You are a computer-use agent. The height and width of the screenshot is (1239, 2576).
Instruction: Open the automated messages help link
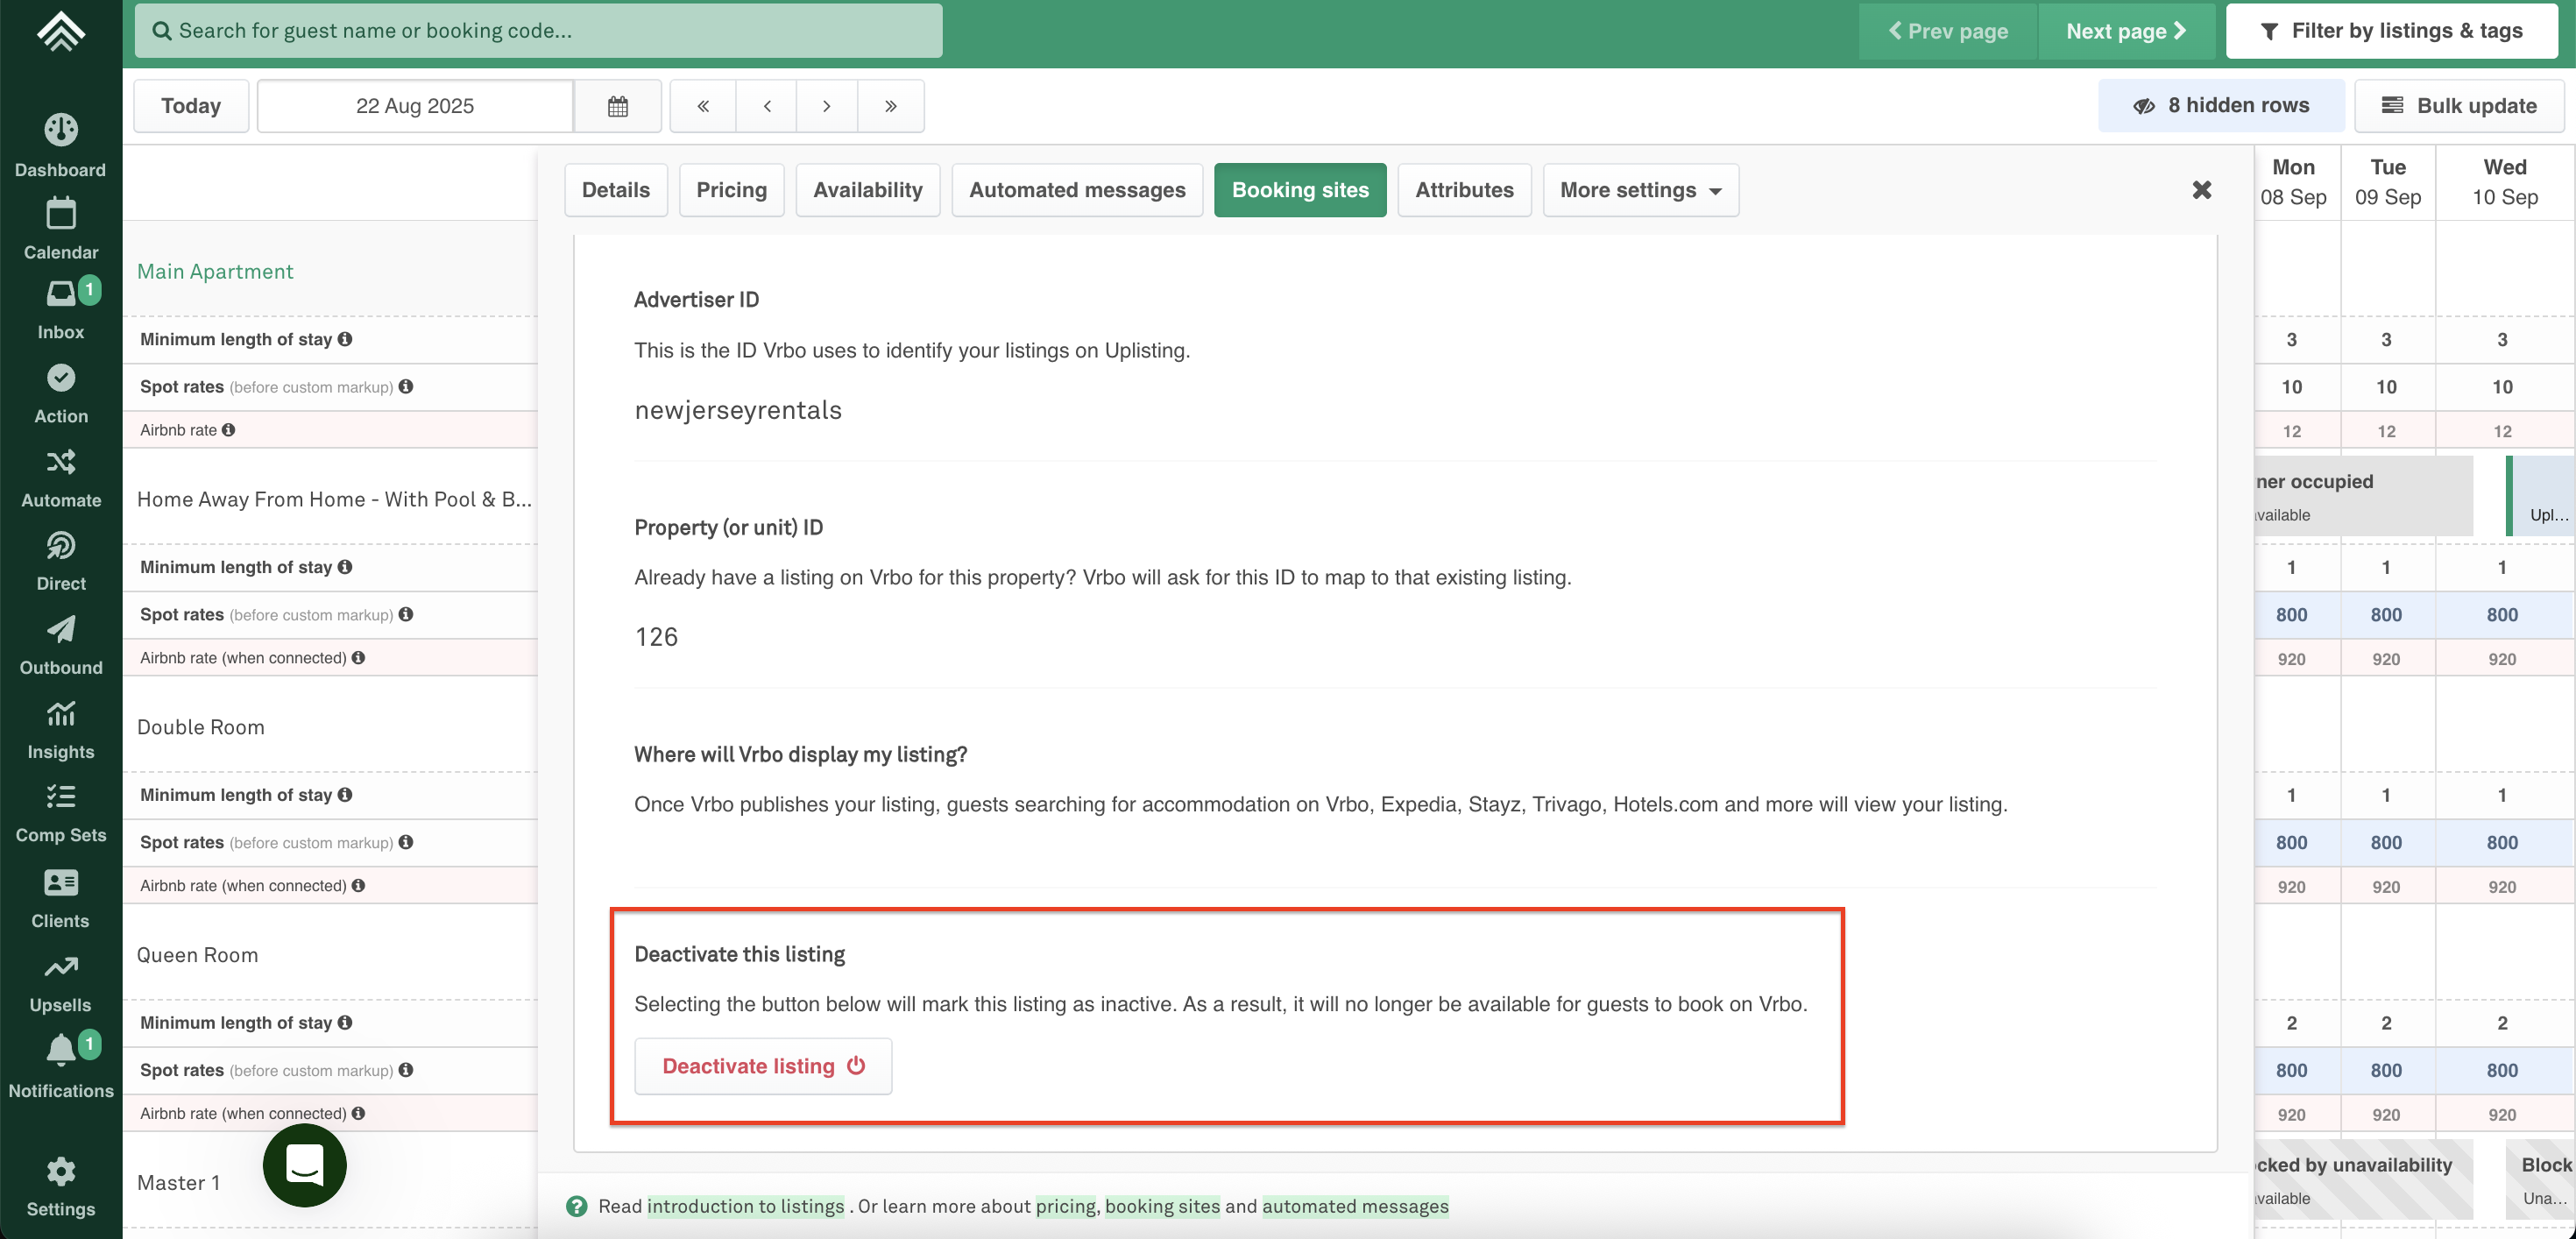[1355, 1206]
